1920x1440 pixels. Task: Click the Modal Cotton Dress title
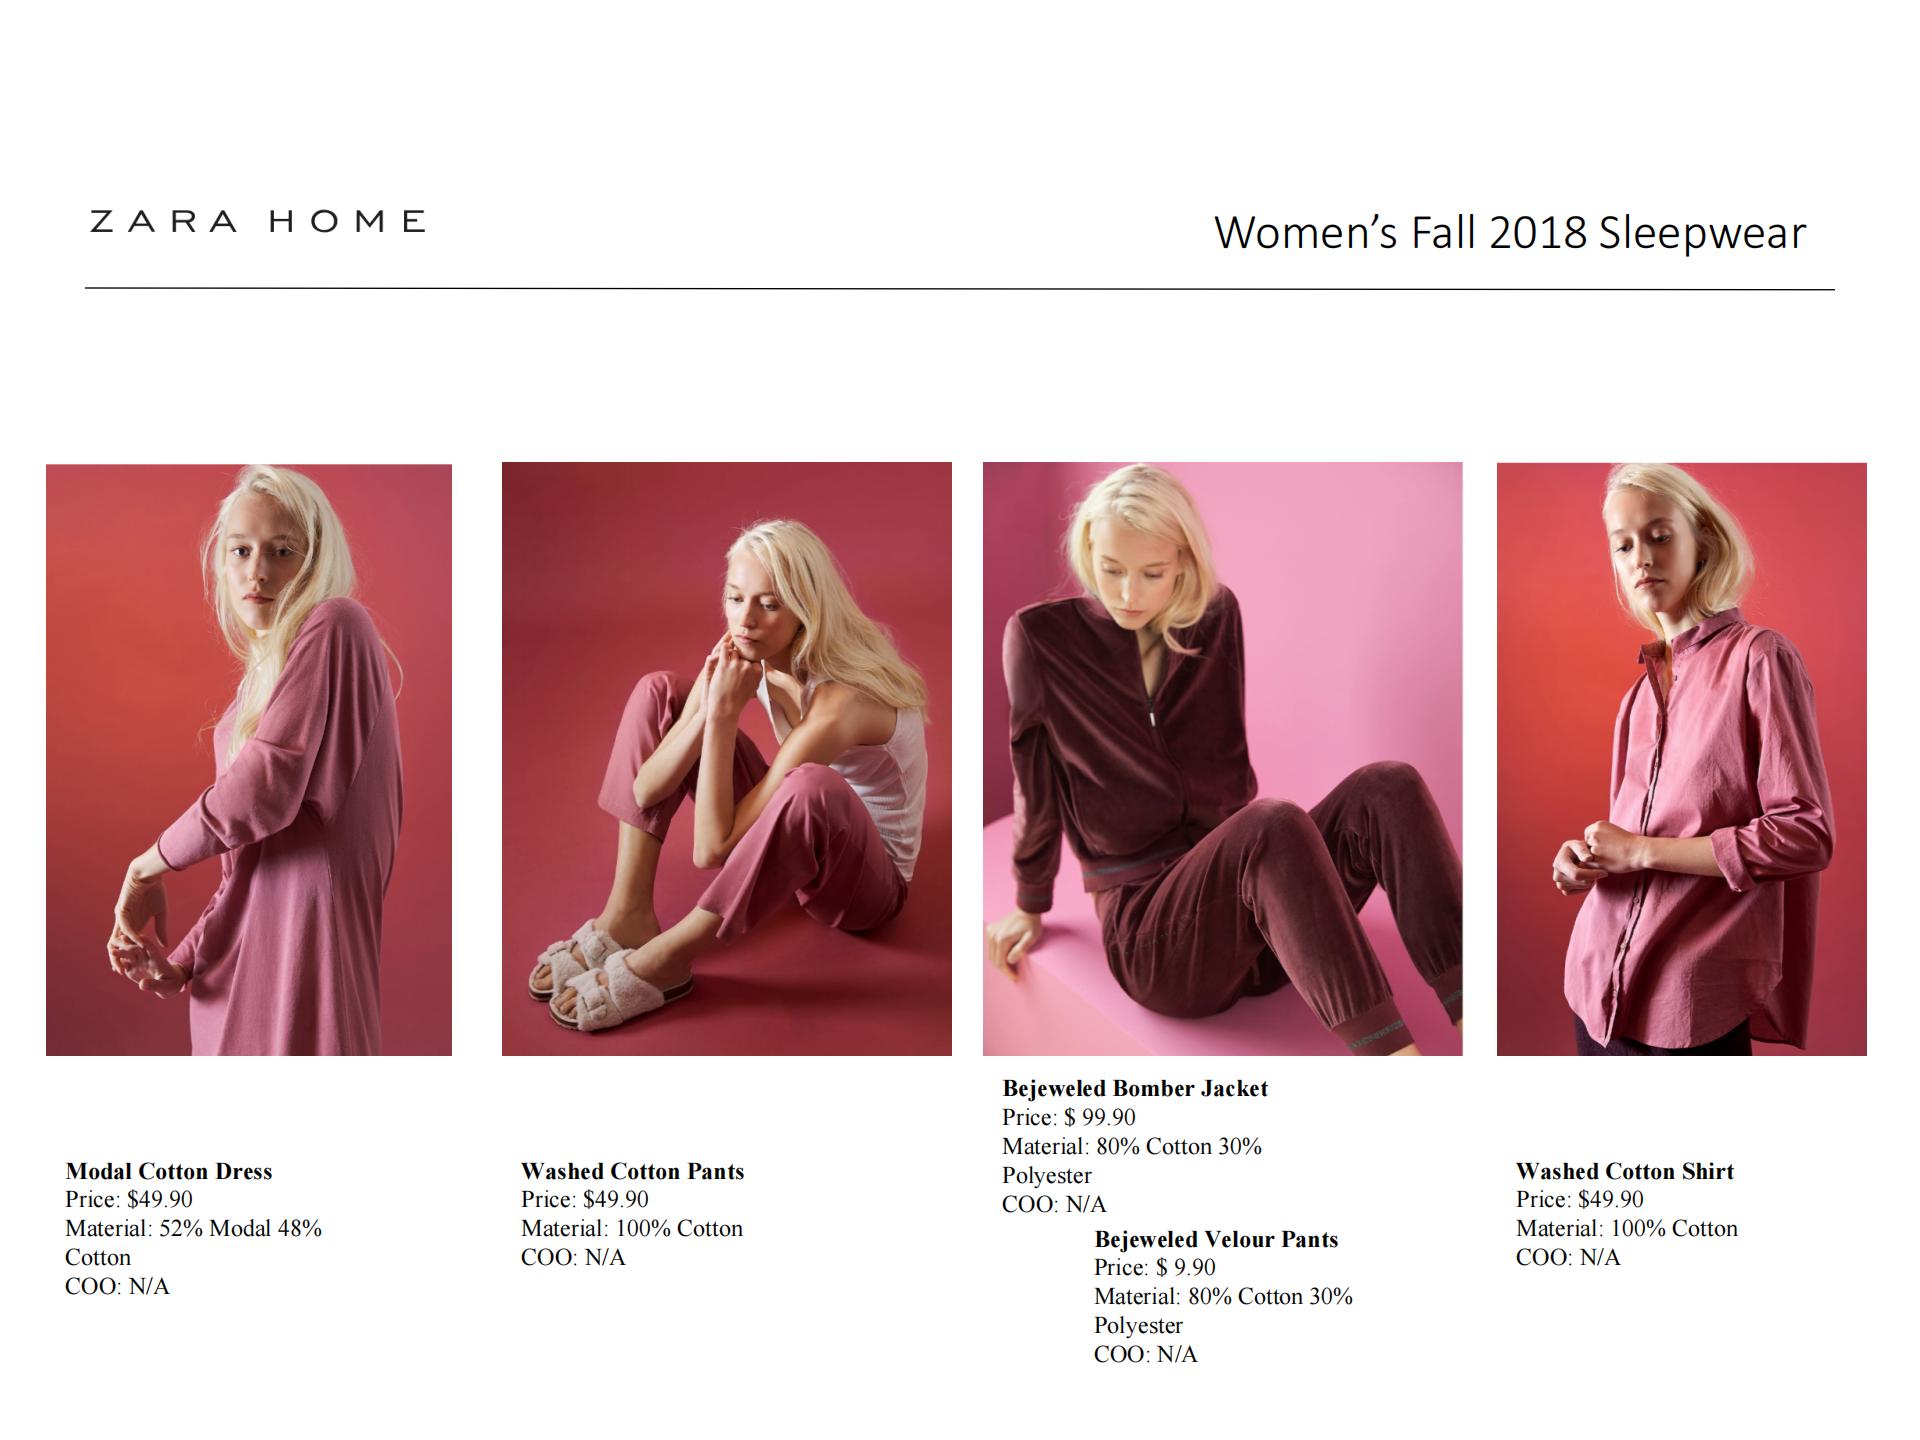[x=169, y=1171]
